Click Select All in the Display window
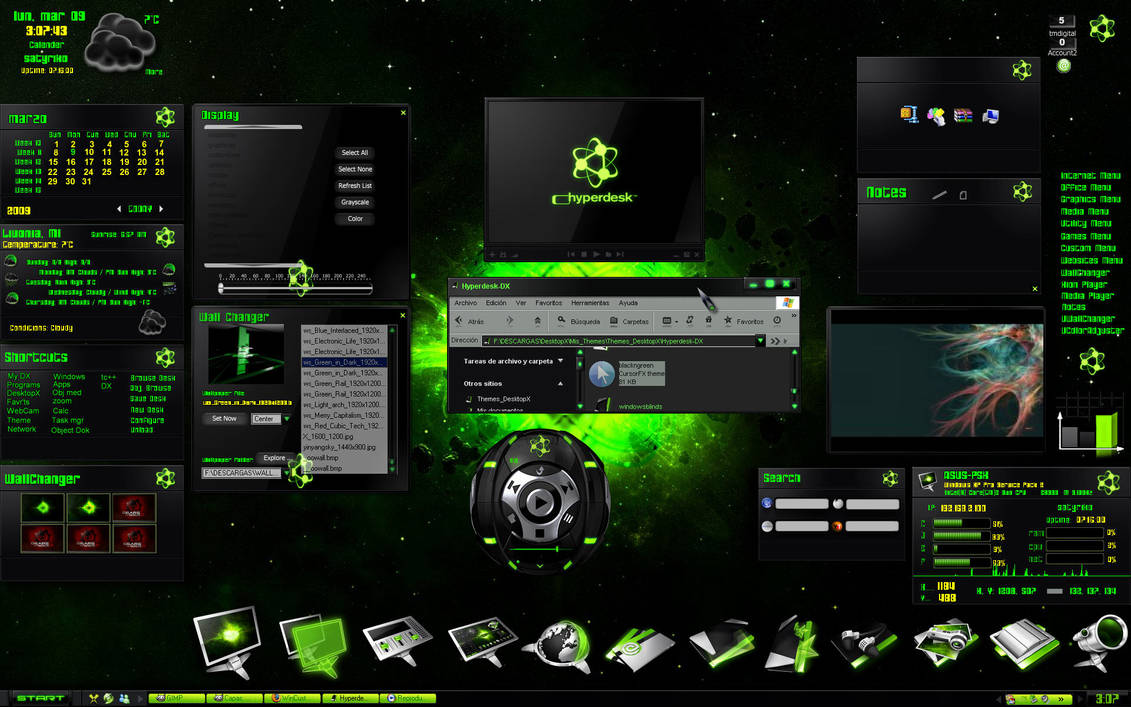Screen dimensions: 1131x707 coord(353,153)
